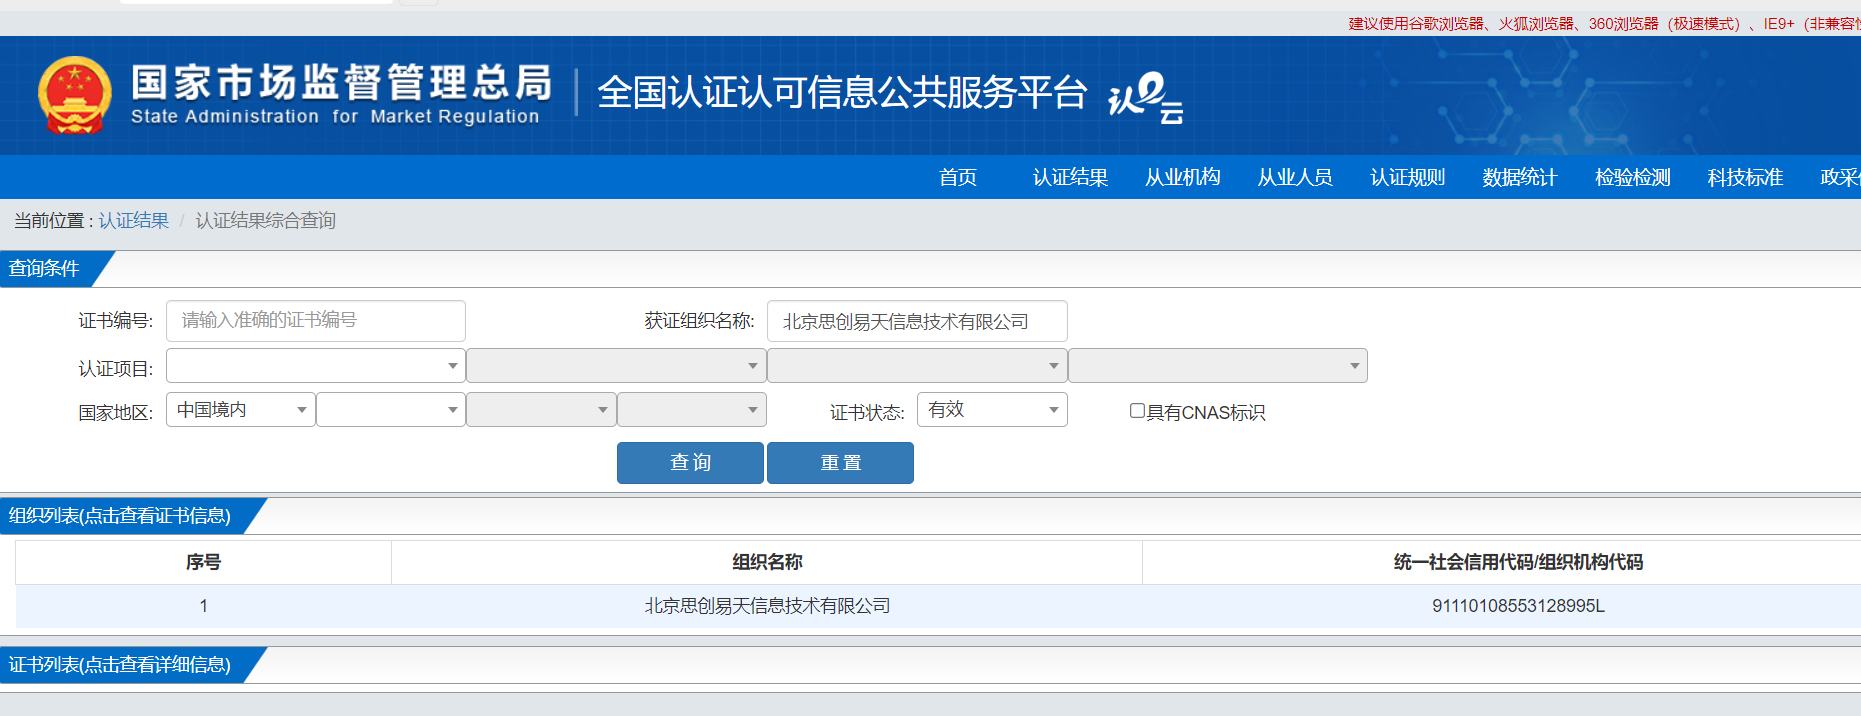The image size is (1861, 716).
Task: Open the 认证结果 navigation menu
Action: point(1070,177)
